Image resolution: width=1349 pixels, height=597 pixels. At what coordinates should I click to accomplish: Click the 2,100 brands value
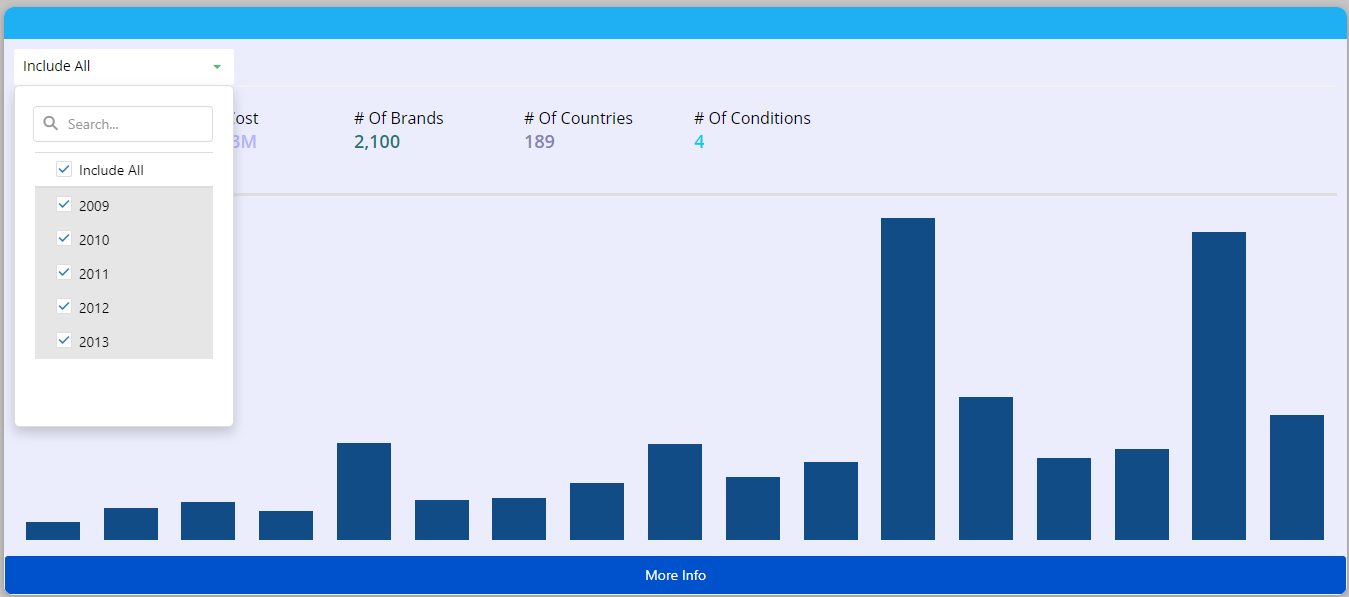(377, 142)
